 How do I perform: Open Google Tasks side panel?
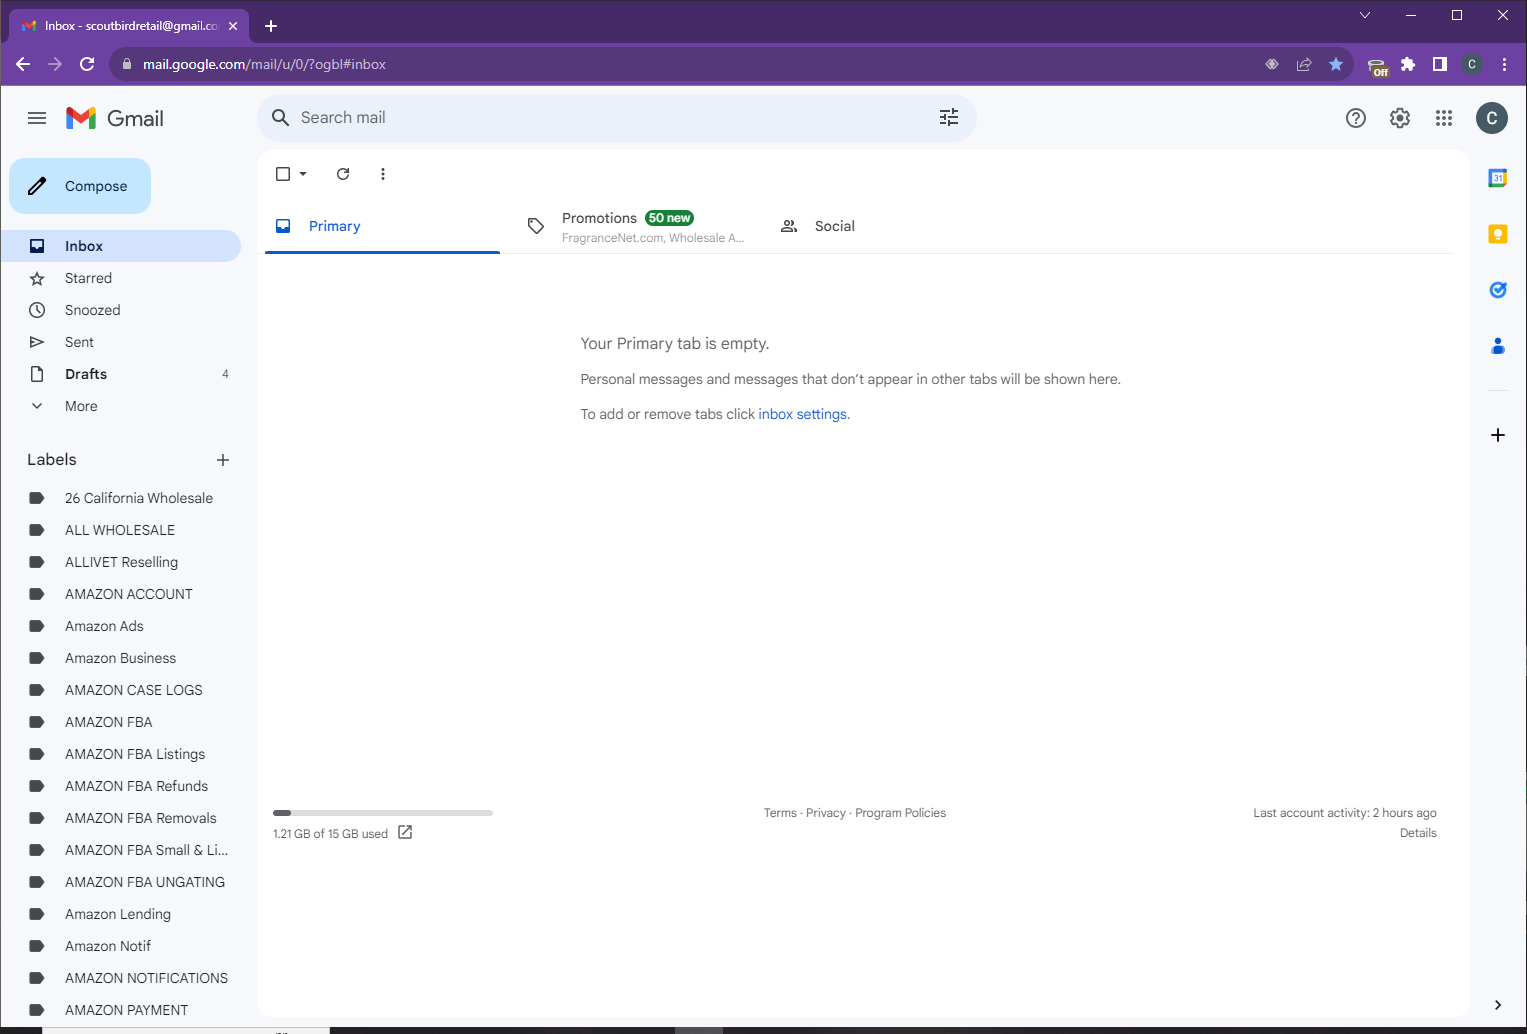pyautogui.click(x=1498, y=290)
